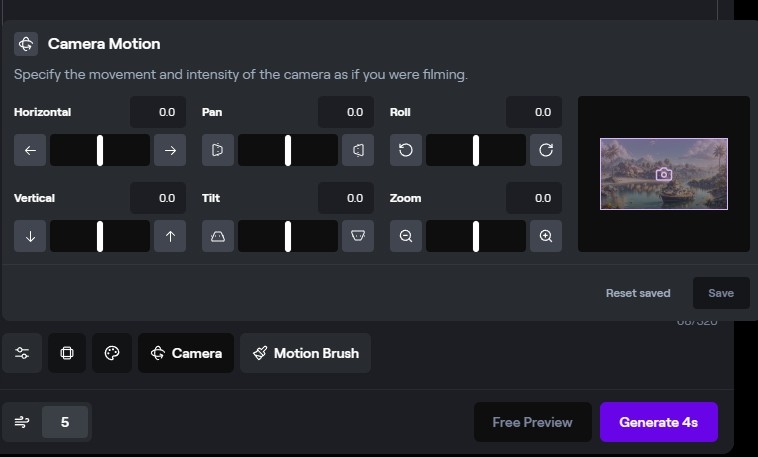
Task: Open the aspect ratio frame icon
Action: click(x=67, y=353)
